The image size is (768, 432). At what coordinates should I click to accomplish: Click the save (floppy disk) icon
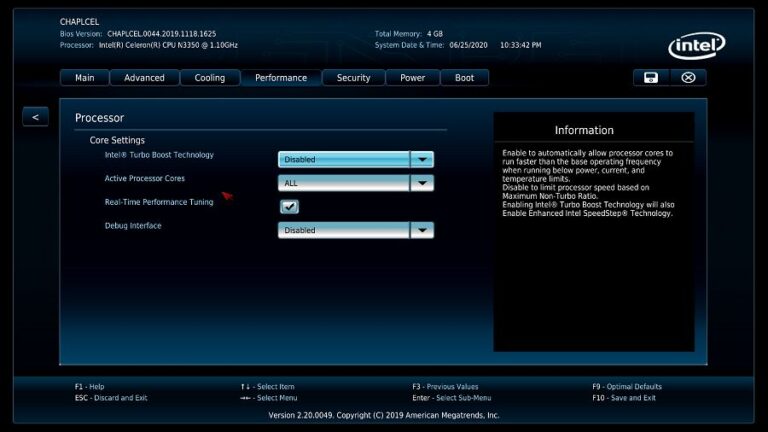click(x=650, y=77)
